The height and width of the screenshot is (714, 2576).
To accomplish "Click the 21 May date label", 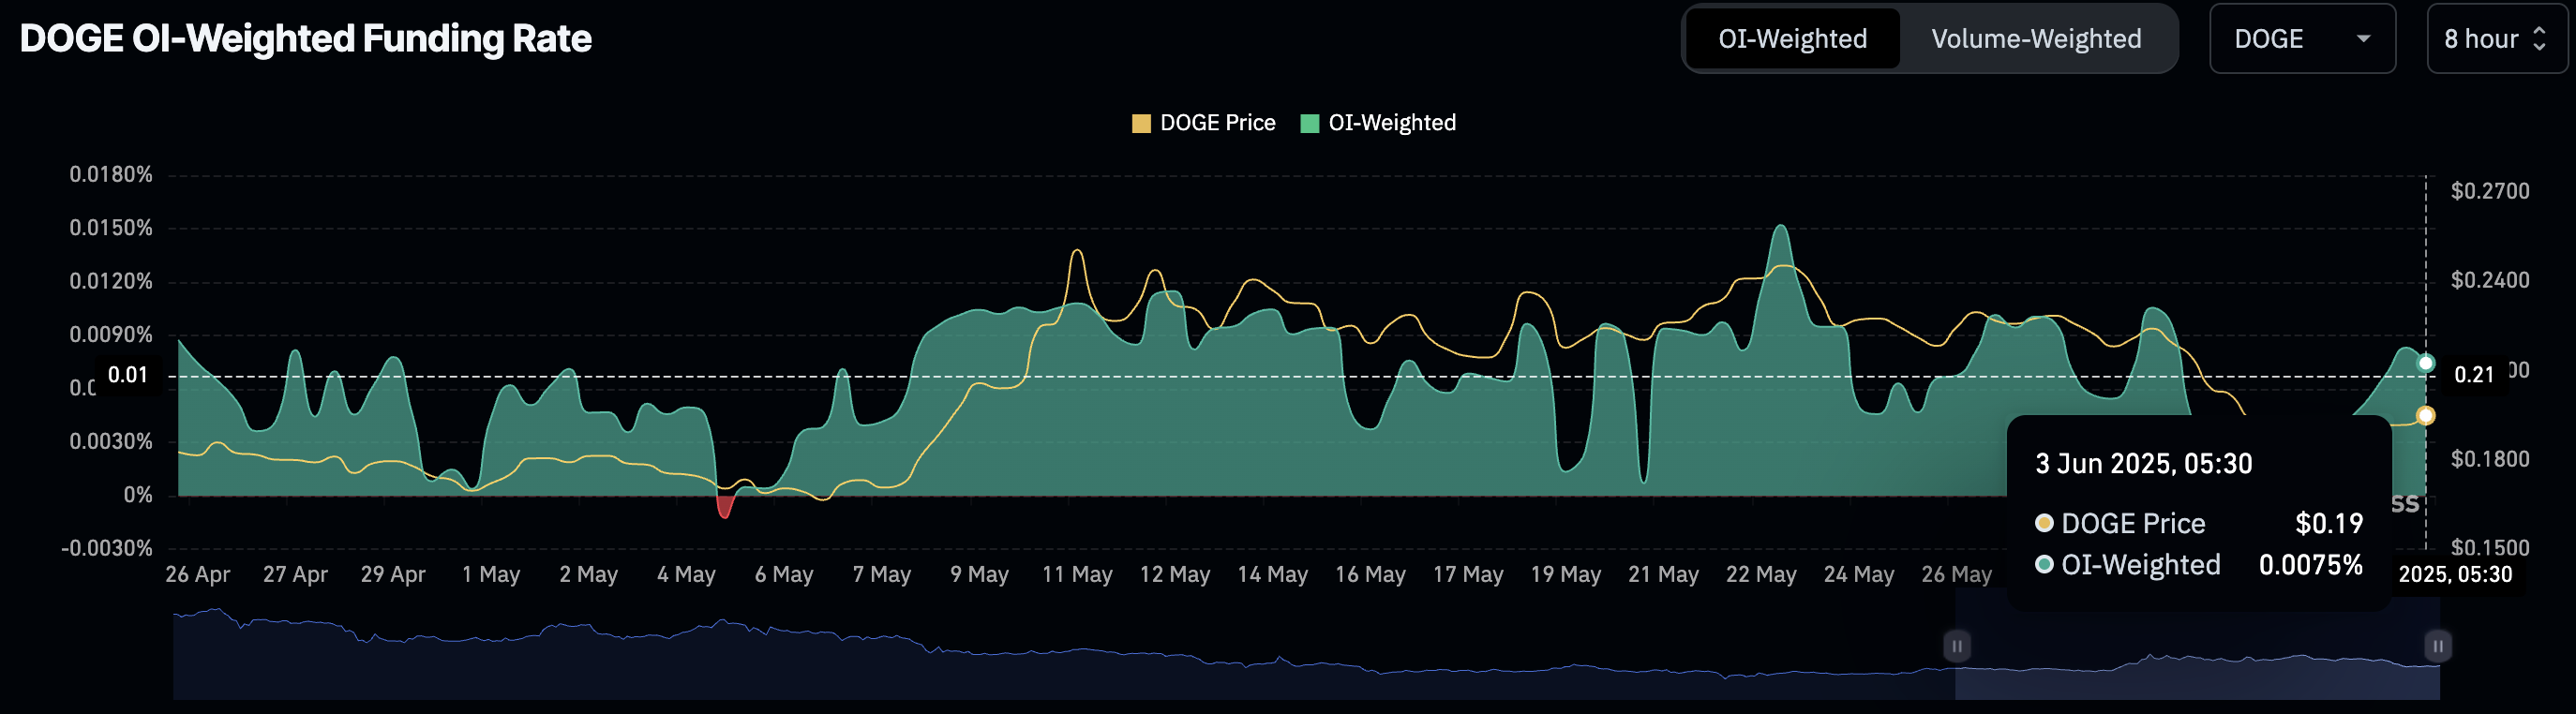I will point(1664,575).
